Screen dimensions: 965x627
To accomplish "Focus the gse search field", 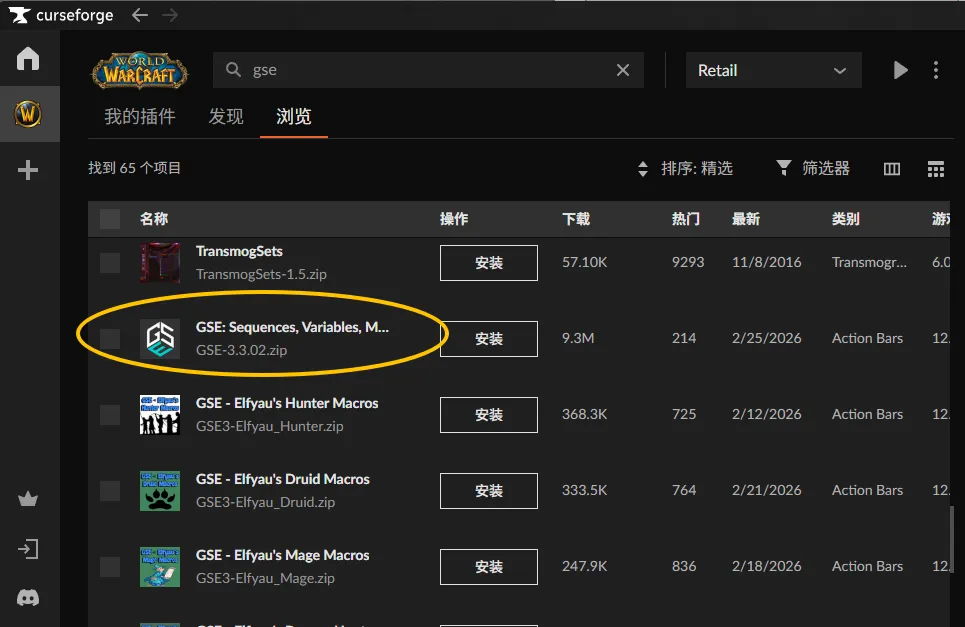I will pos(428,70).
